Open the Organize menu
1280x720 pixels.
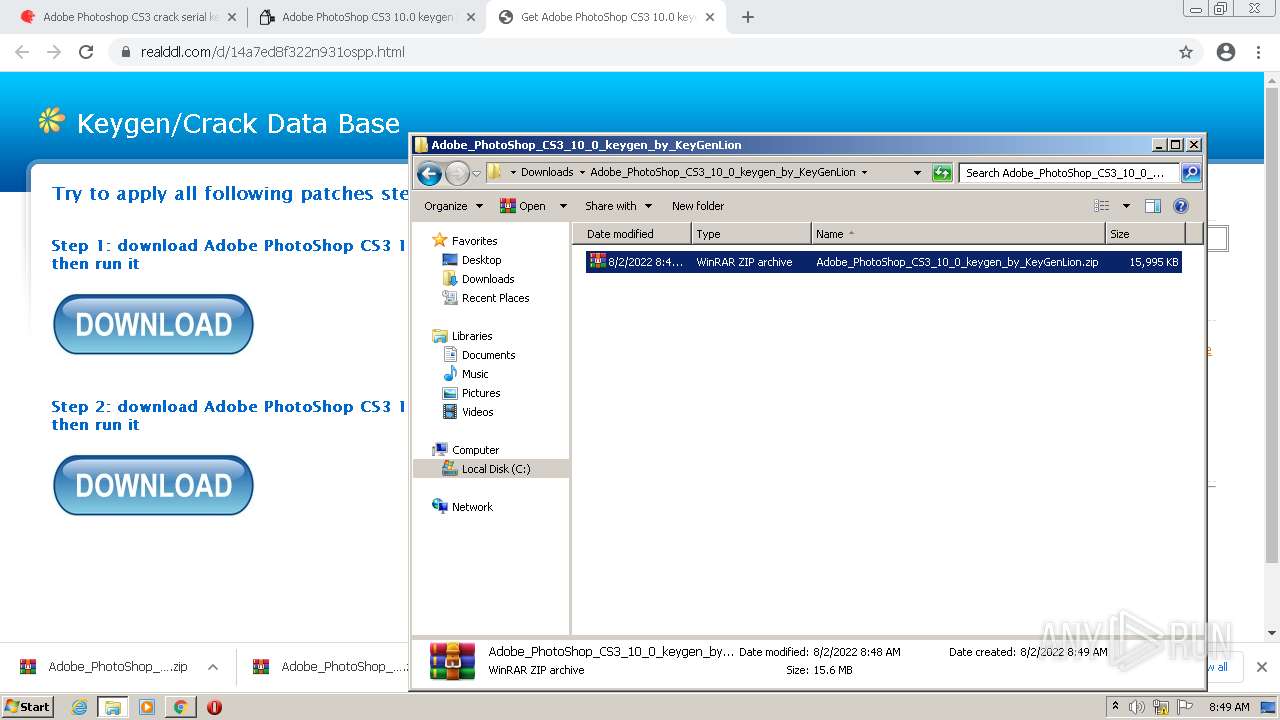coord(453,206)
